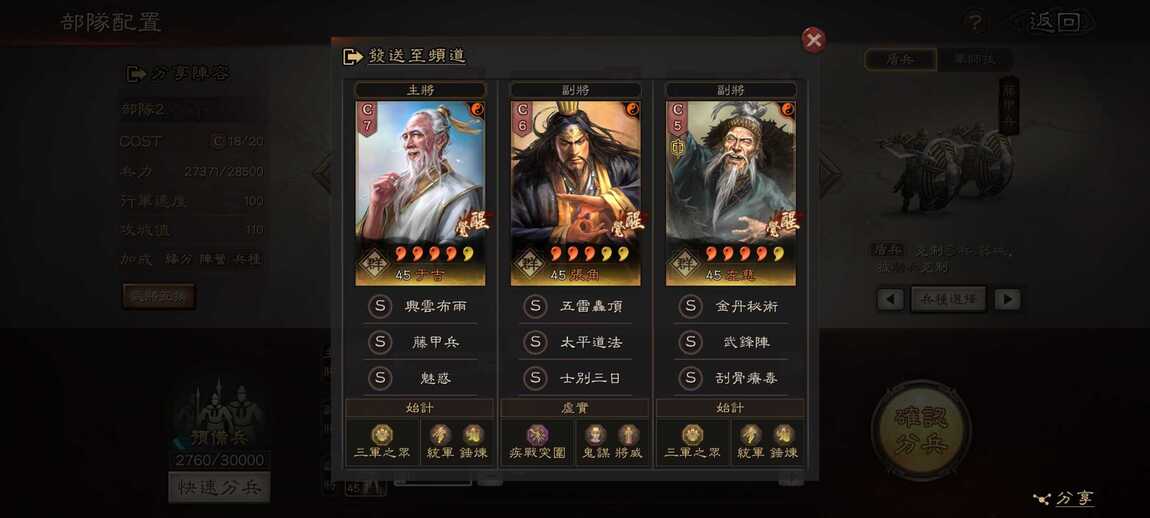Click the 三軍之眾 formation icon under 于吉

coord(381,434)
